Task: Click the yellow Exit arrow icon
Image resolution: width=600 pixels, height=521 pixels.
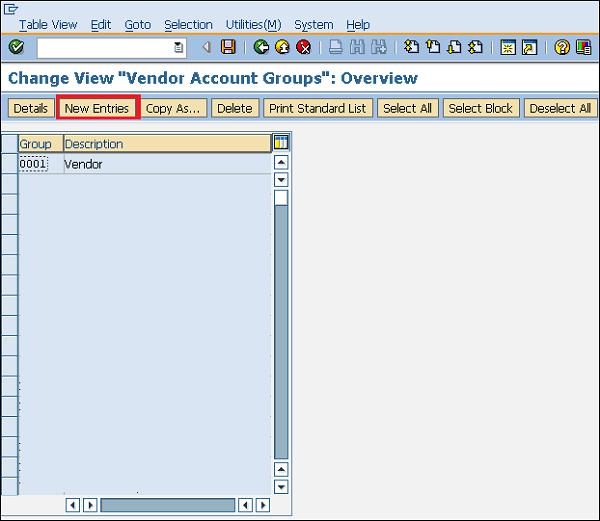Action: tap(282, 47)
